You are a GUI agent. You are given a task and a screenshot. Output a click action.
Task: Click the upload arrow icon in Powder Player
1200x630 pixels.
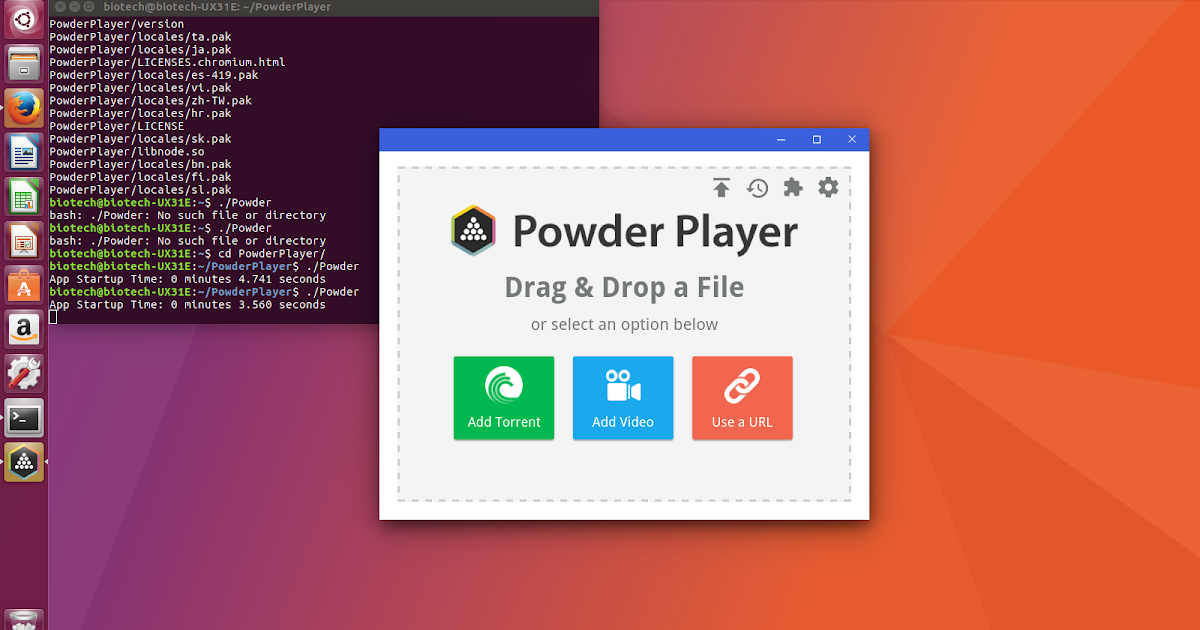click(x=721, y=187)
